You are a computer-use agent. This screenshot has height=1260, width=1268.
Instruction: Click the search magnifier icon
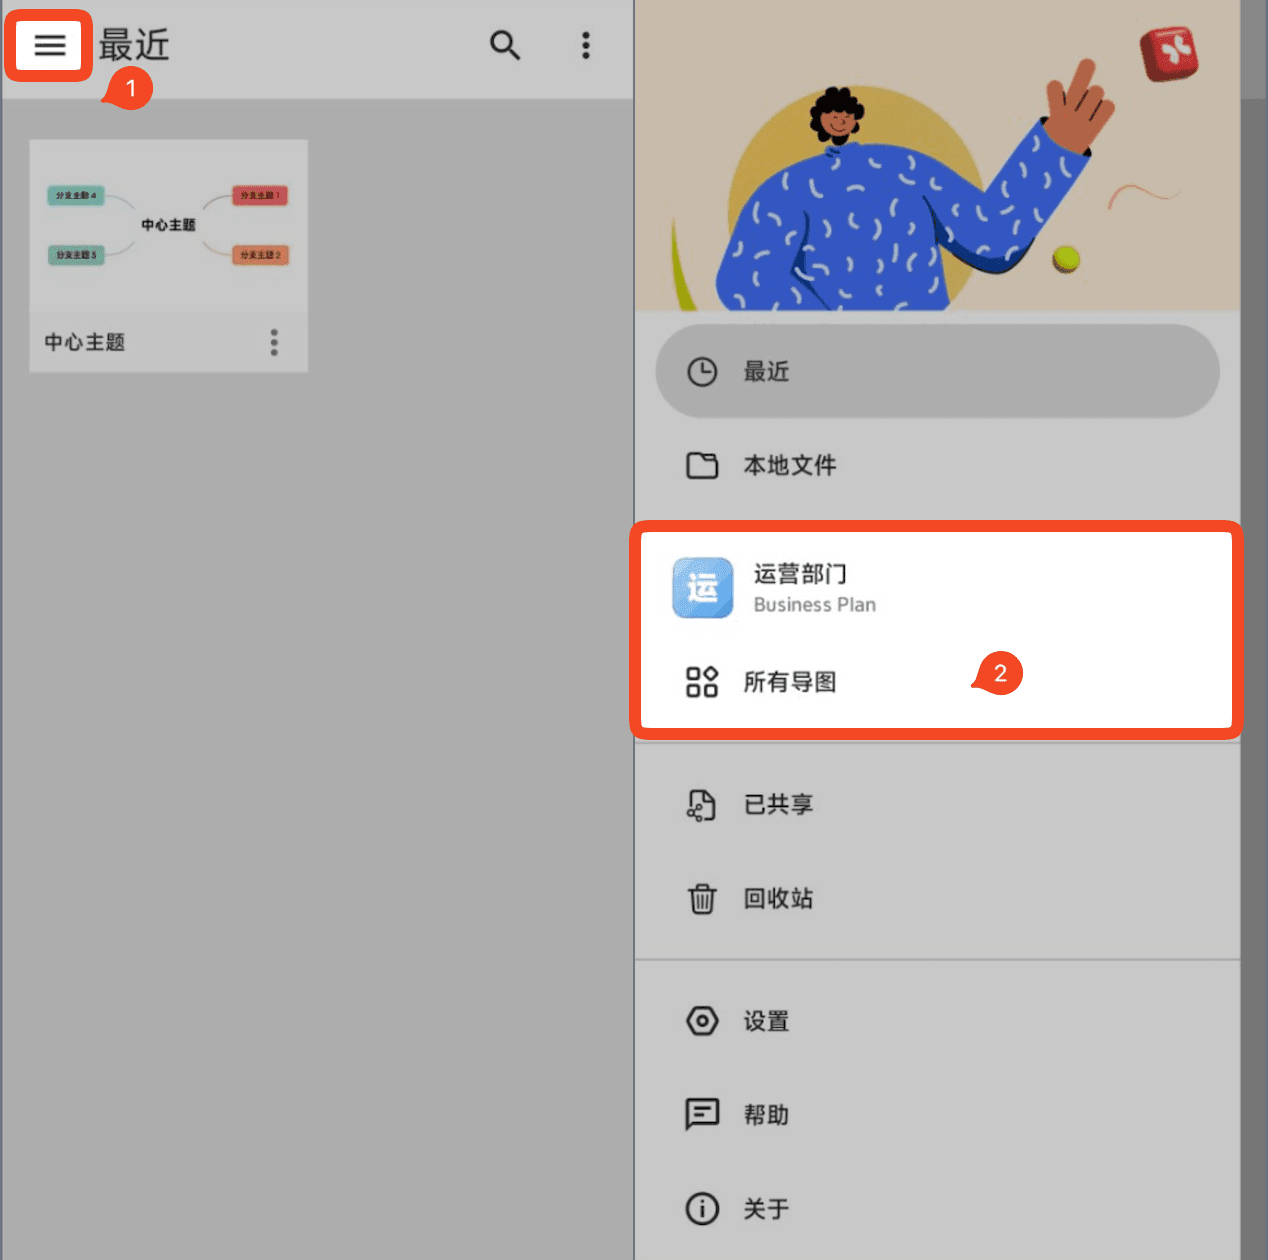[505, 45]
